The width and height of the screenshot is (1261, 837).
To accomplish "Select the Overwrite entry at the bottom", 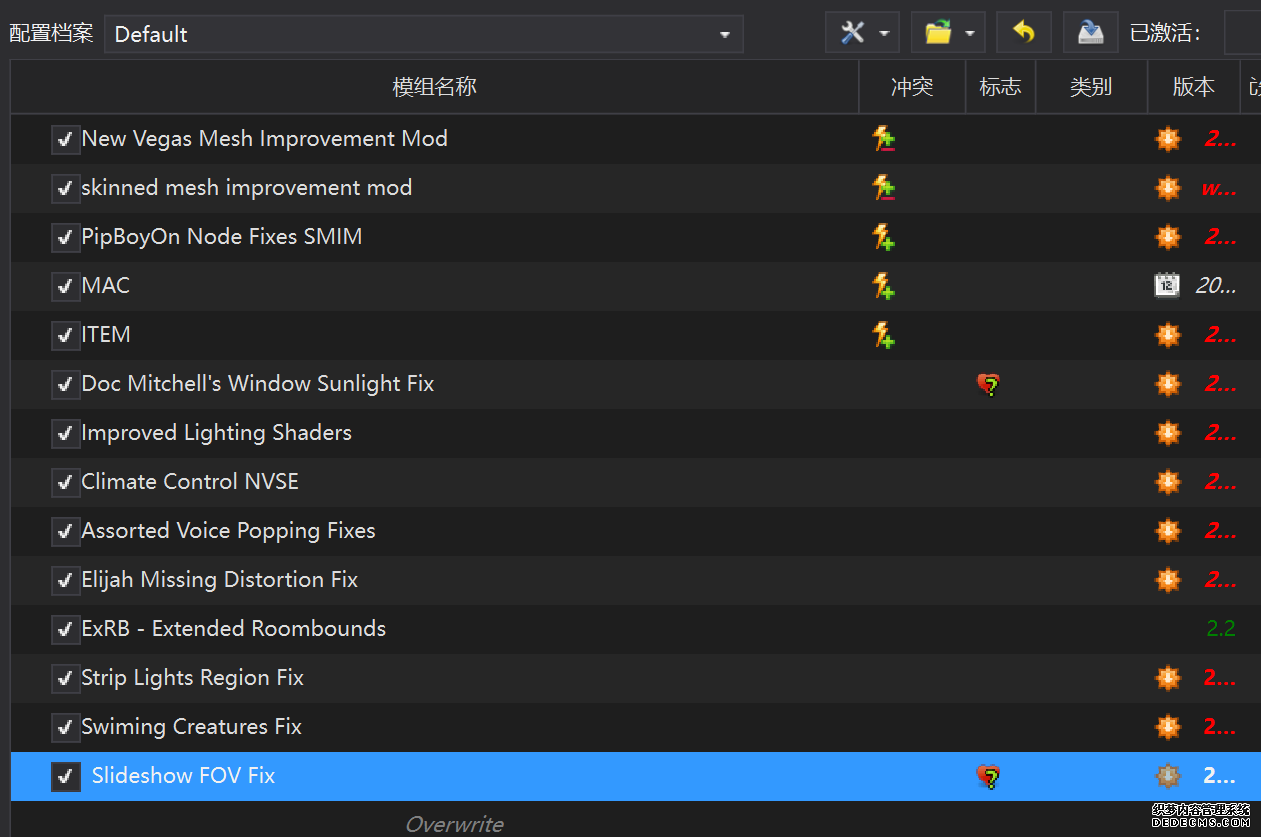I will [x=454, y=824].
